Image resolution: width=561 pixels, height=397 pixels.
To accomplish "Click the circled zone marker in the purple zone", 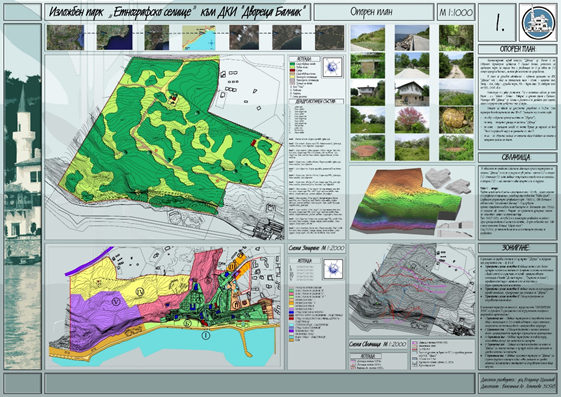I will click(115, 302).
